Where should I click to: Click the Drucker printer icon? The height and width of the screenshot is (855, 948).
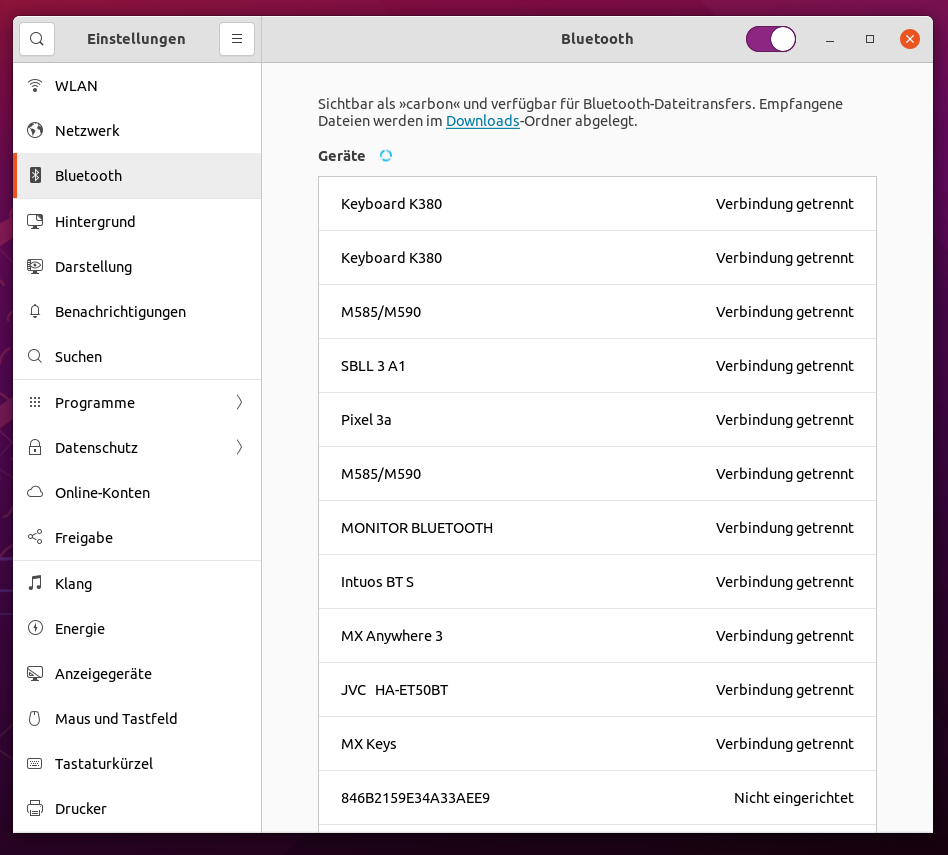(x=33, y=808)
